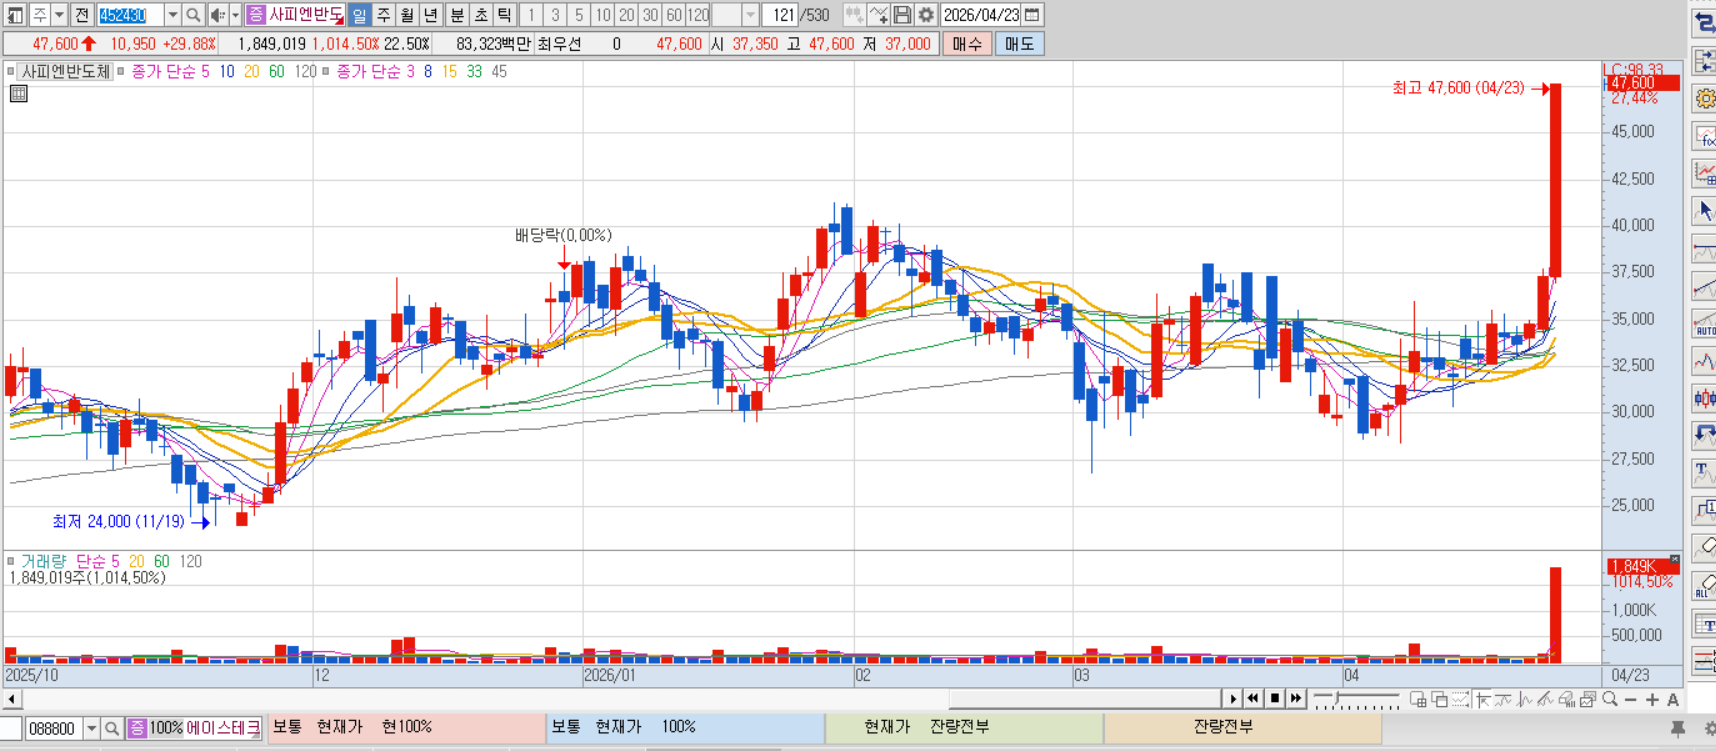Viewport: 1716px width, 751px height.
Task: Toggle the layout icon at far top-left
Action: pos(15,15)
